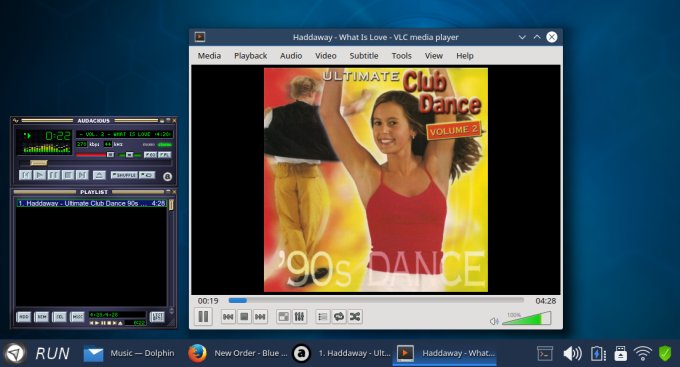The height and width of the screenshot is (367, 680).
Task: Switch to Audacious Haddaway taskbar entry
Action: pos(342,353)
